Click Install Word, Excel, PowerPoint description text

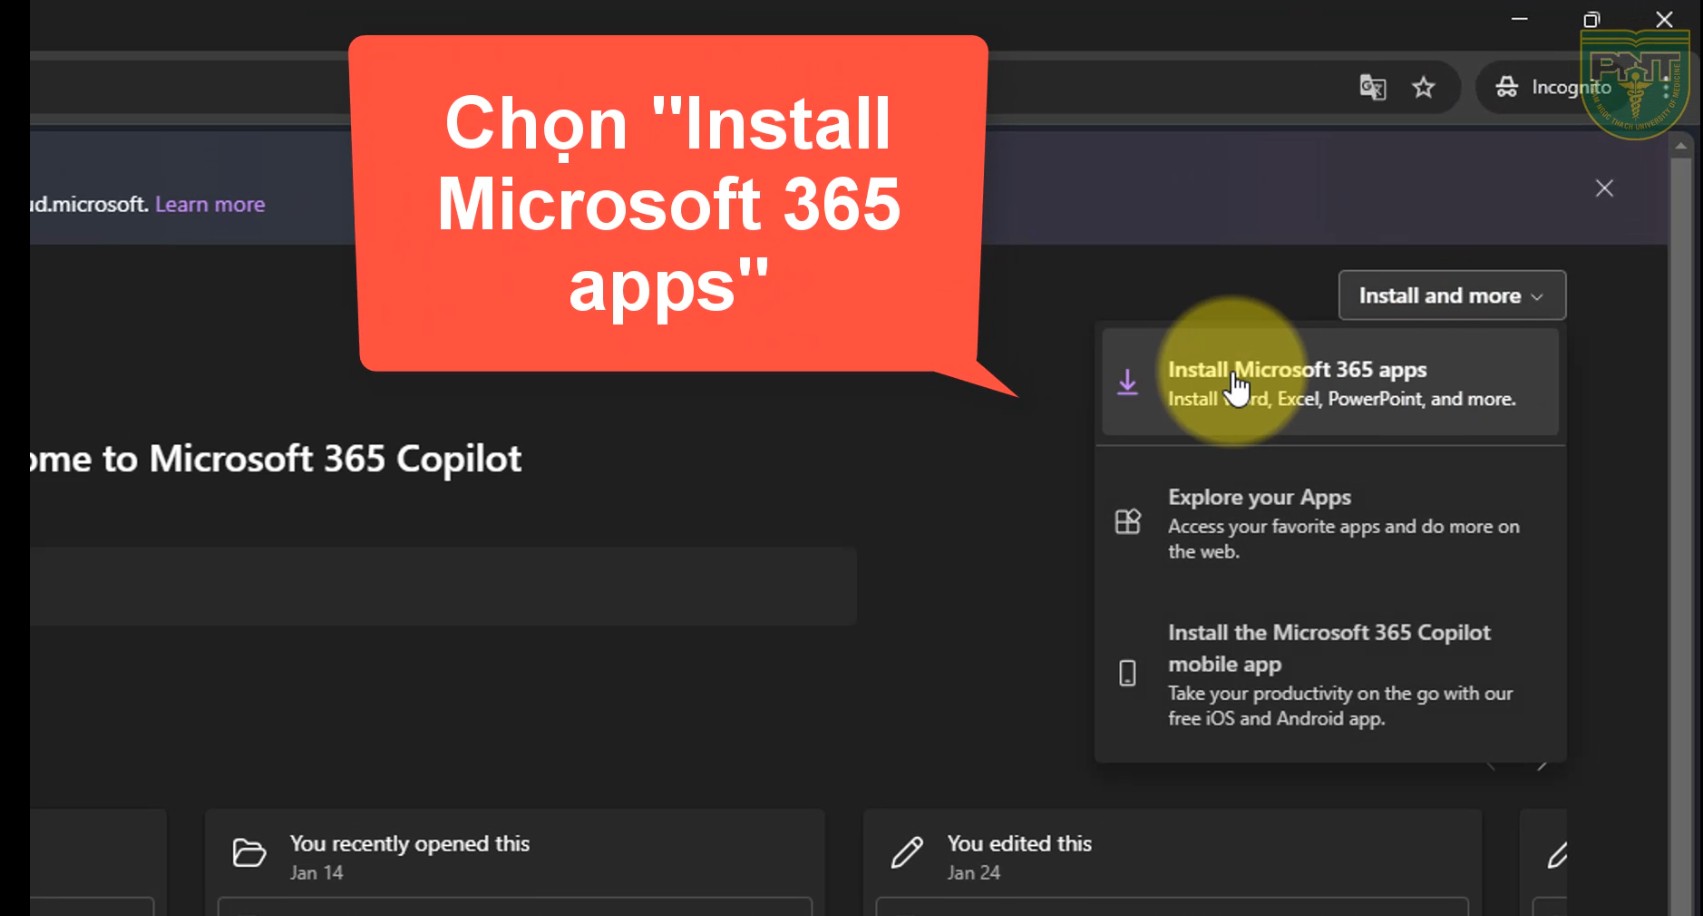(1342, 399)
